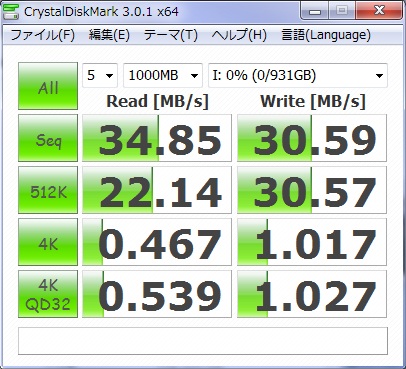Open the test size dropdown showing 1000MB
The image size is (406, 369).
pos(163,76)
